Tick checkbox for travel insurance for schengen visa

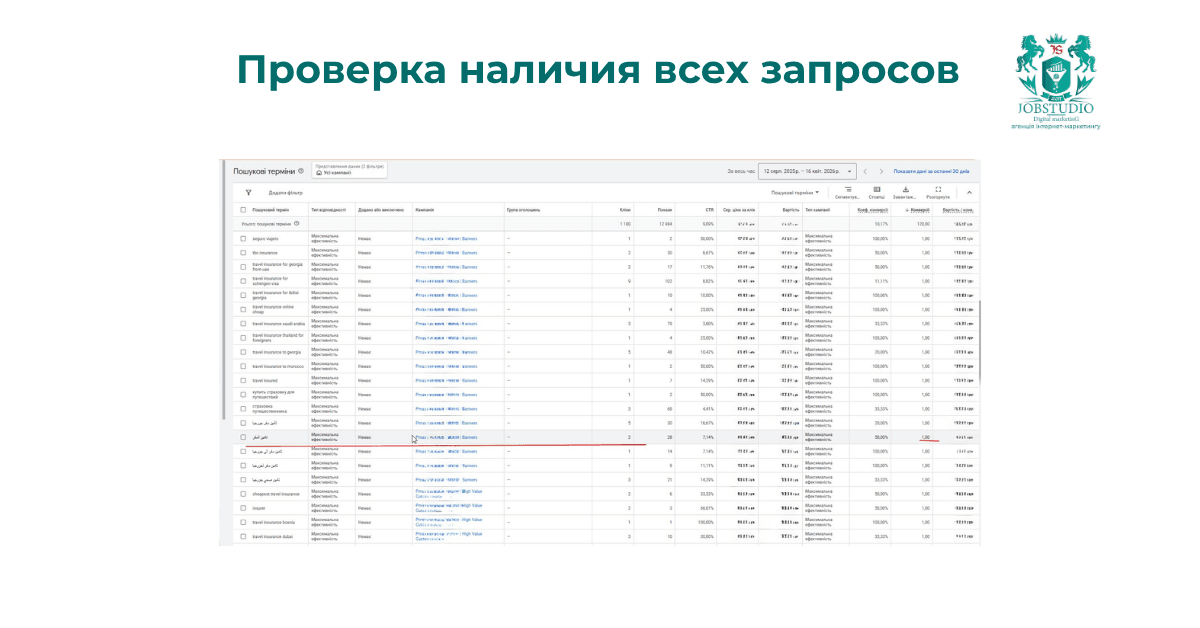pyautogui.click(x=243, y=281)
